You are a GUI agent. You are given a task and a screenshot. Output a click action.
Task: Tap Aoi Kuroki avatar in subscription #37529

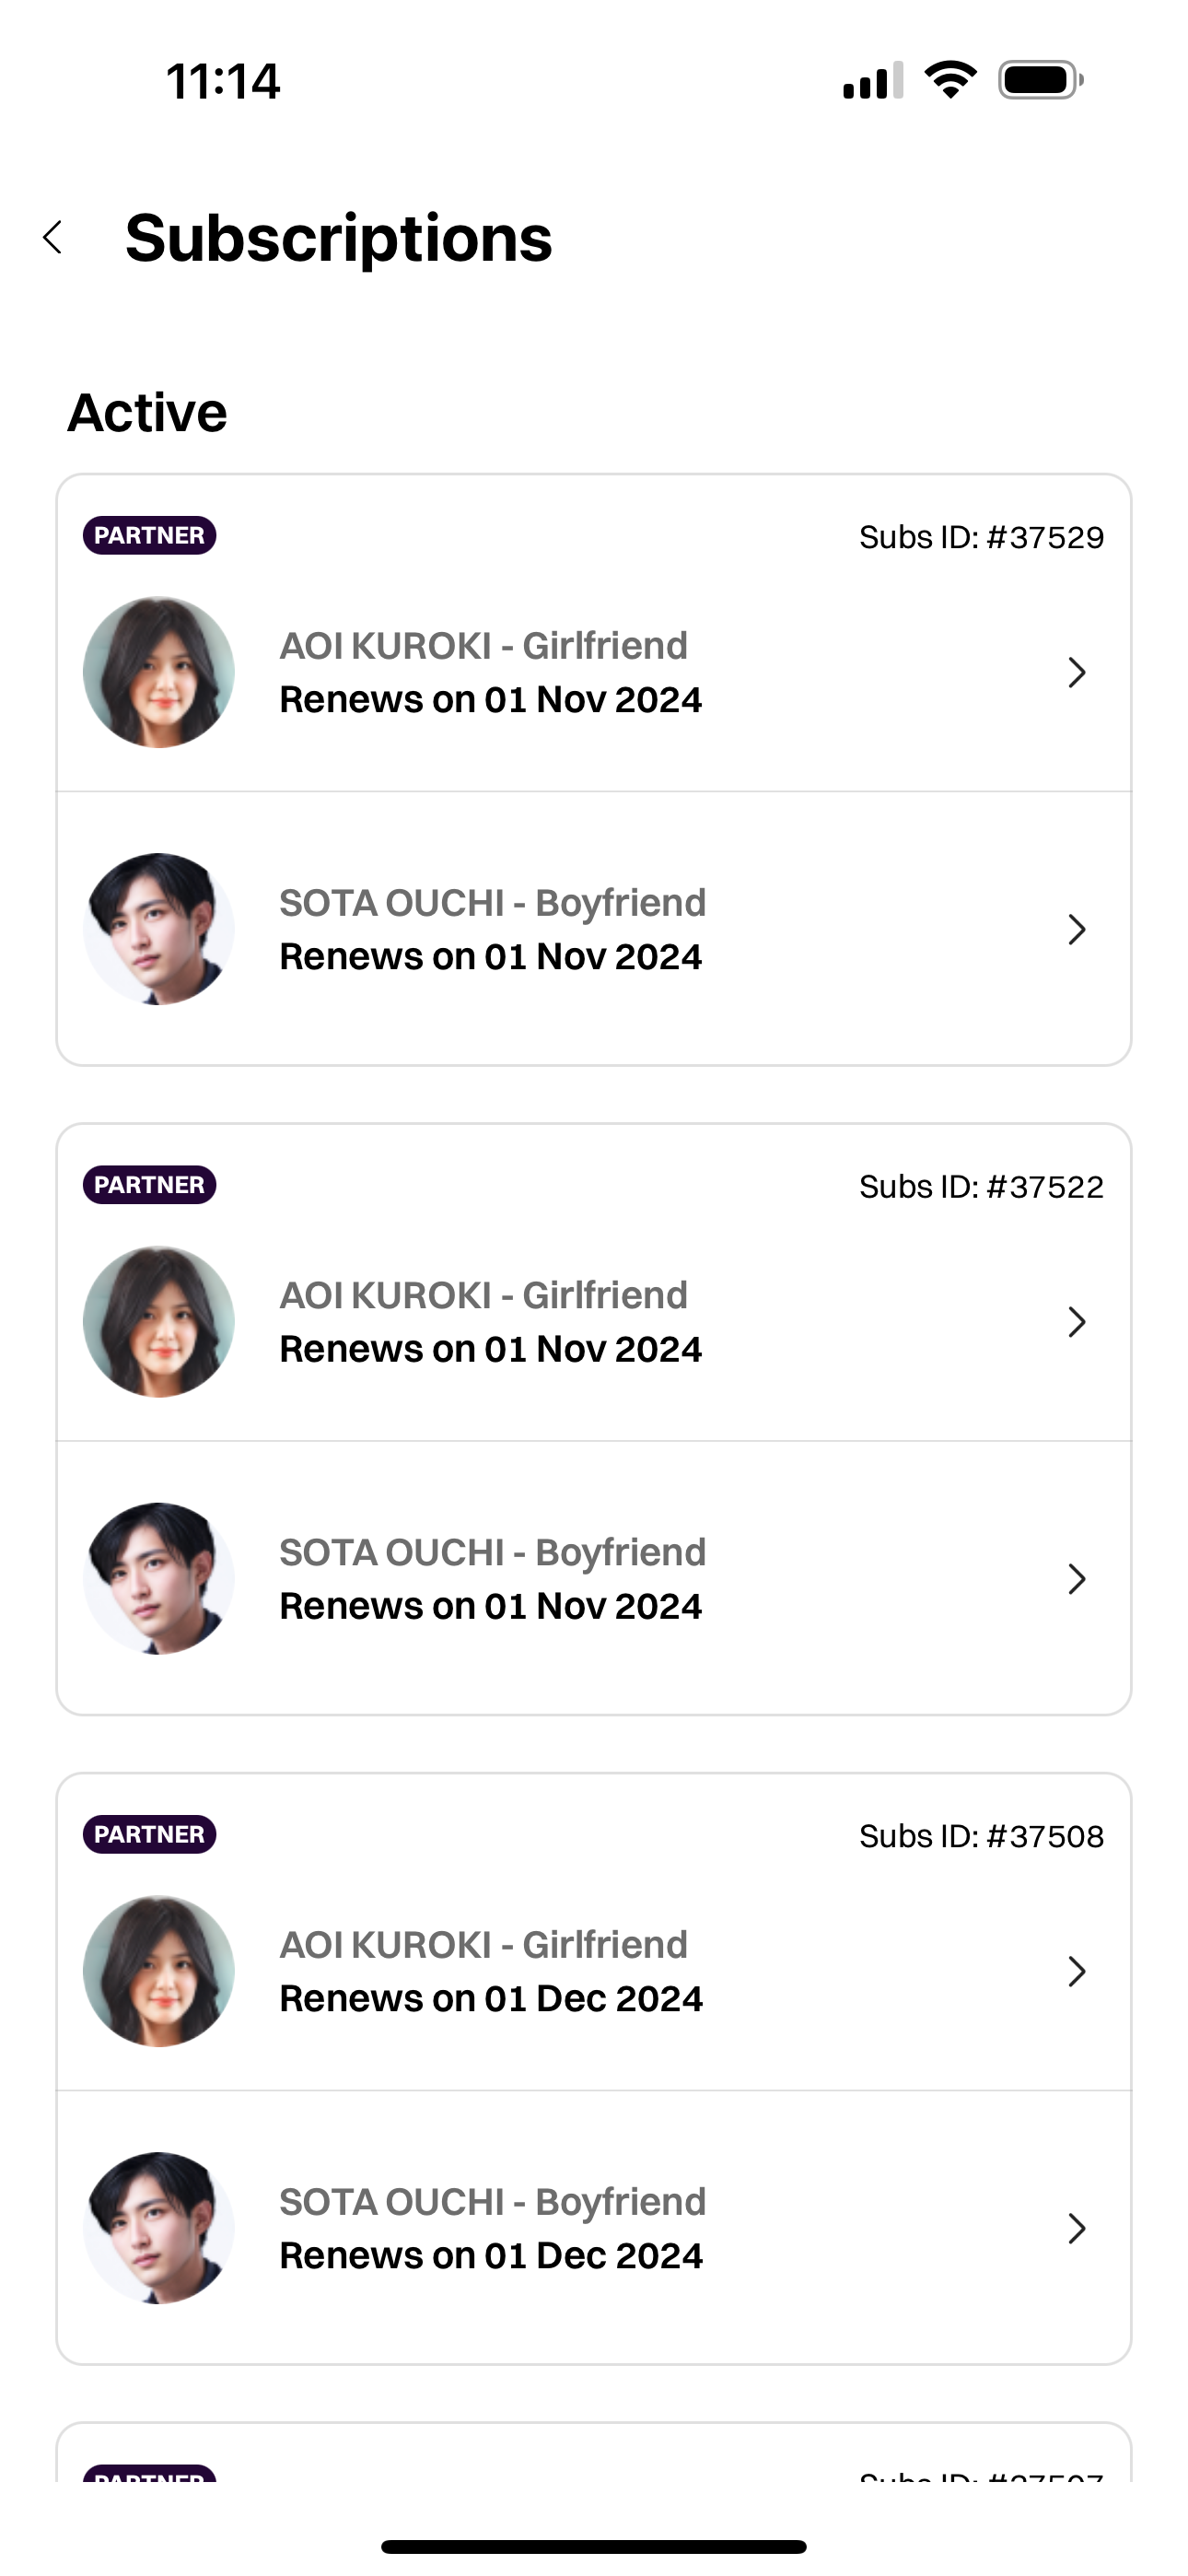[159, 672]
